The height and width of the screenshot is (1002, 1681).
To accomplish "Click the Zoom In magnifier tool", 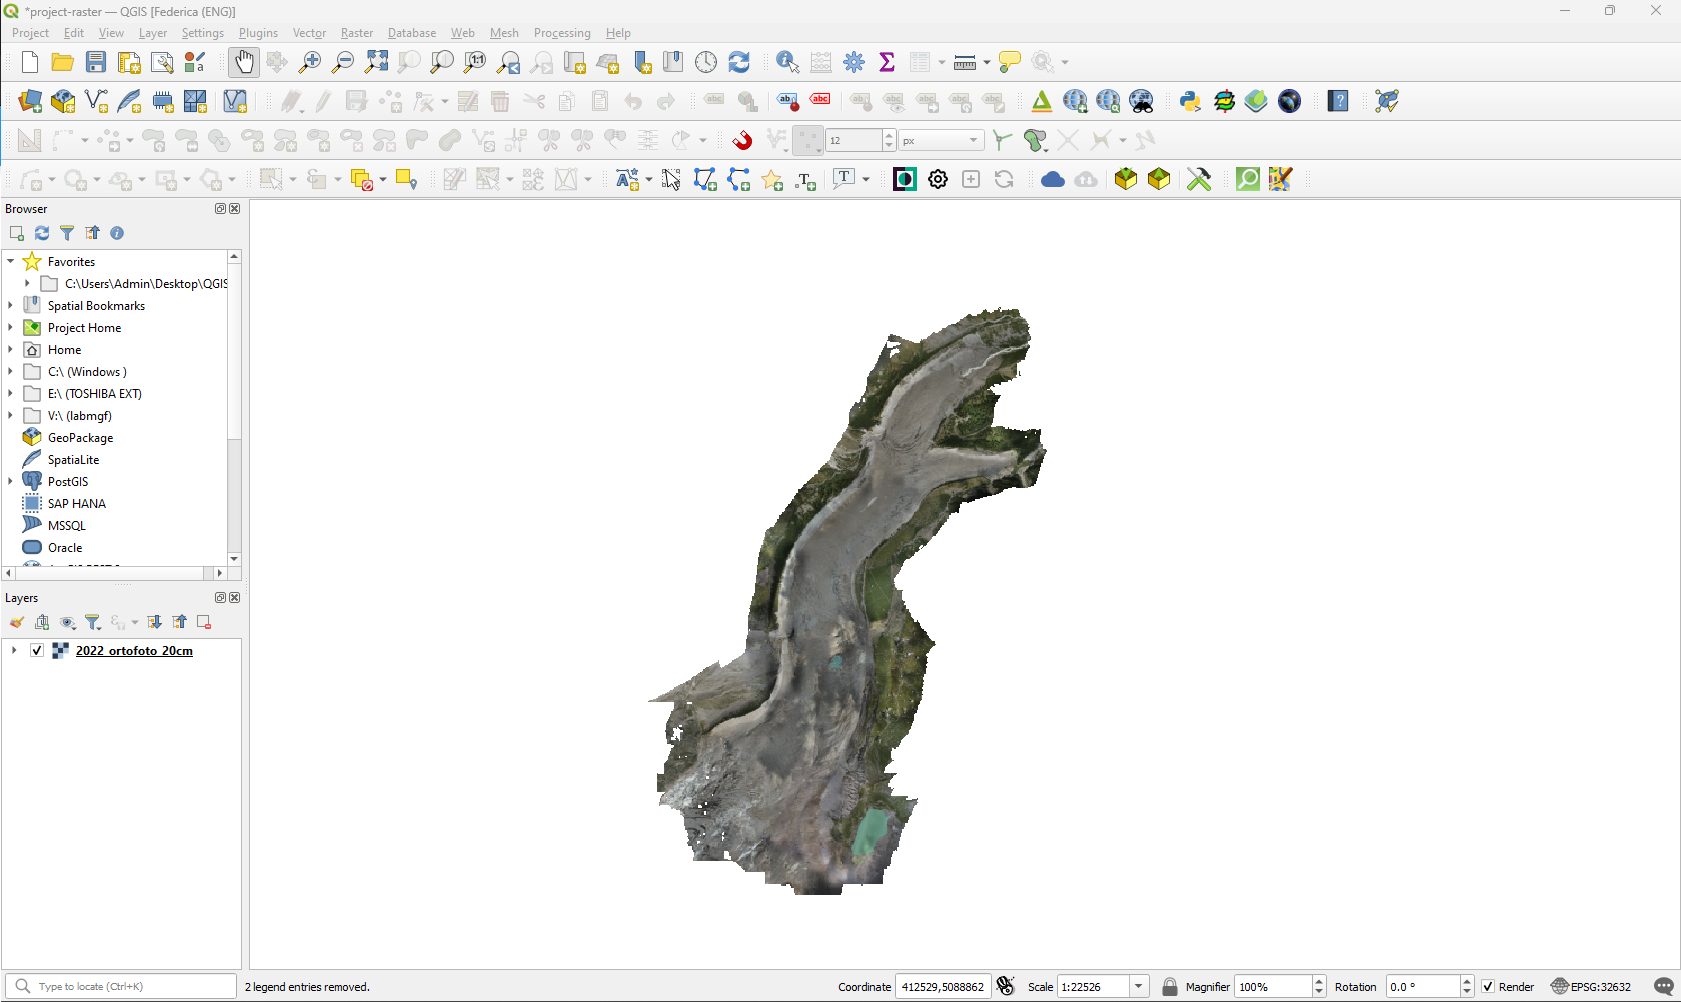I will 310,62.
